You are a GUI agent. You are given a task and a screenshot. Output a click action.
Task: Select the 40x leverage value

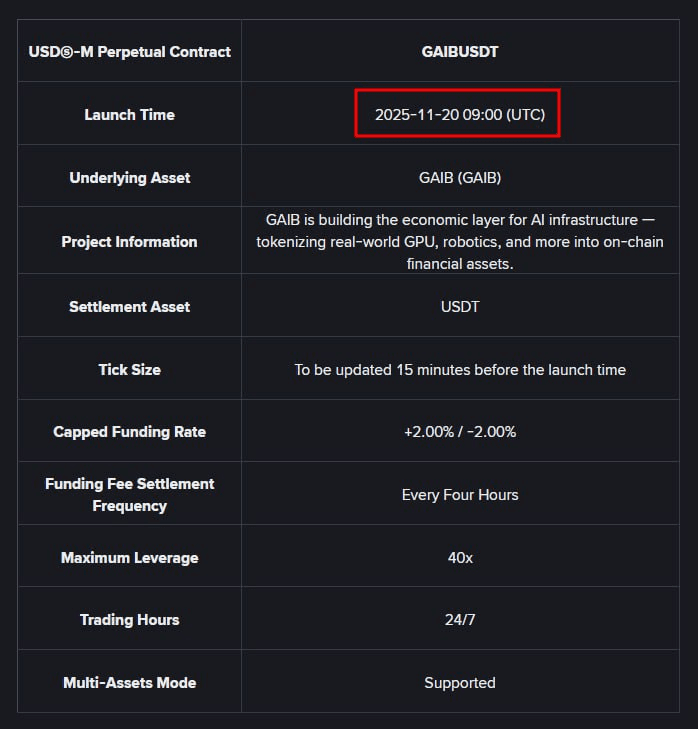(460, 557)
